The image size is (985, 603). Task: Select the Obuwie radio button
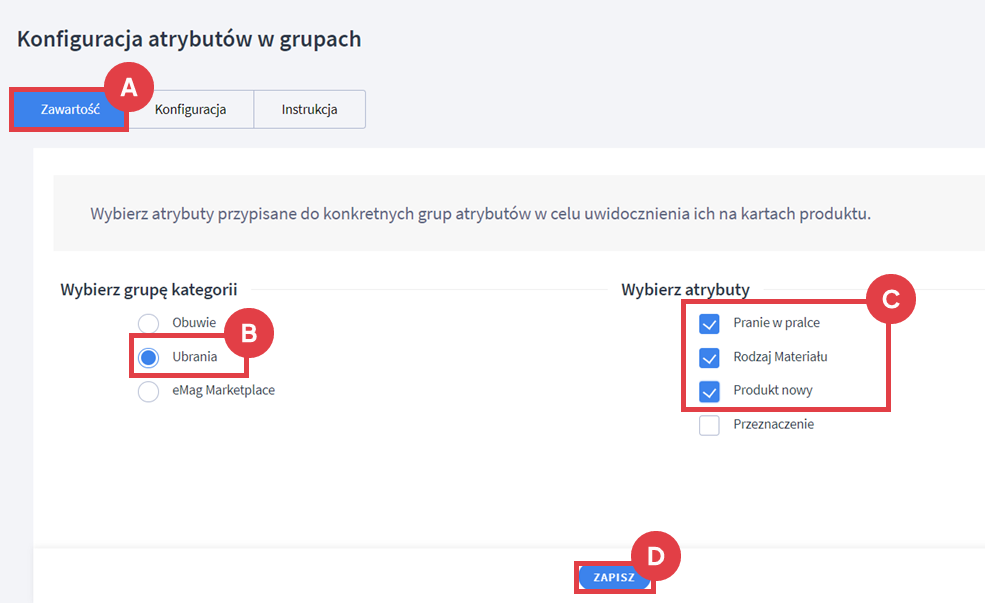pyautogui.click(x=149, y=323)
